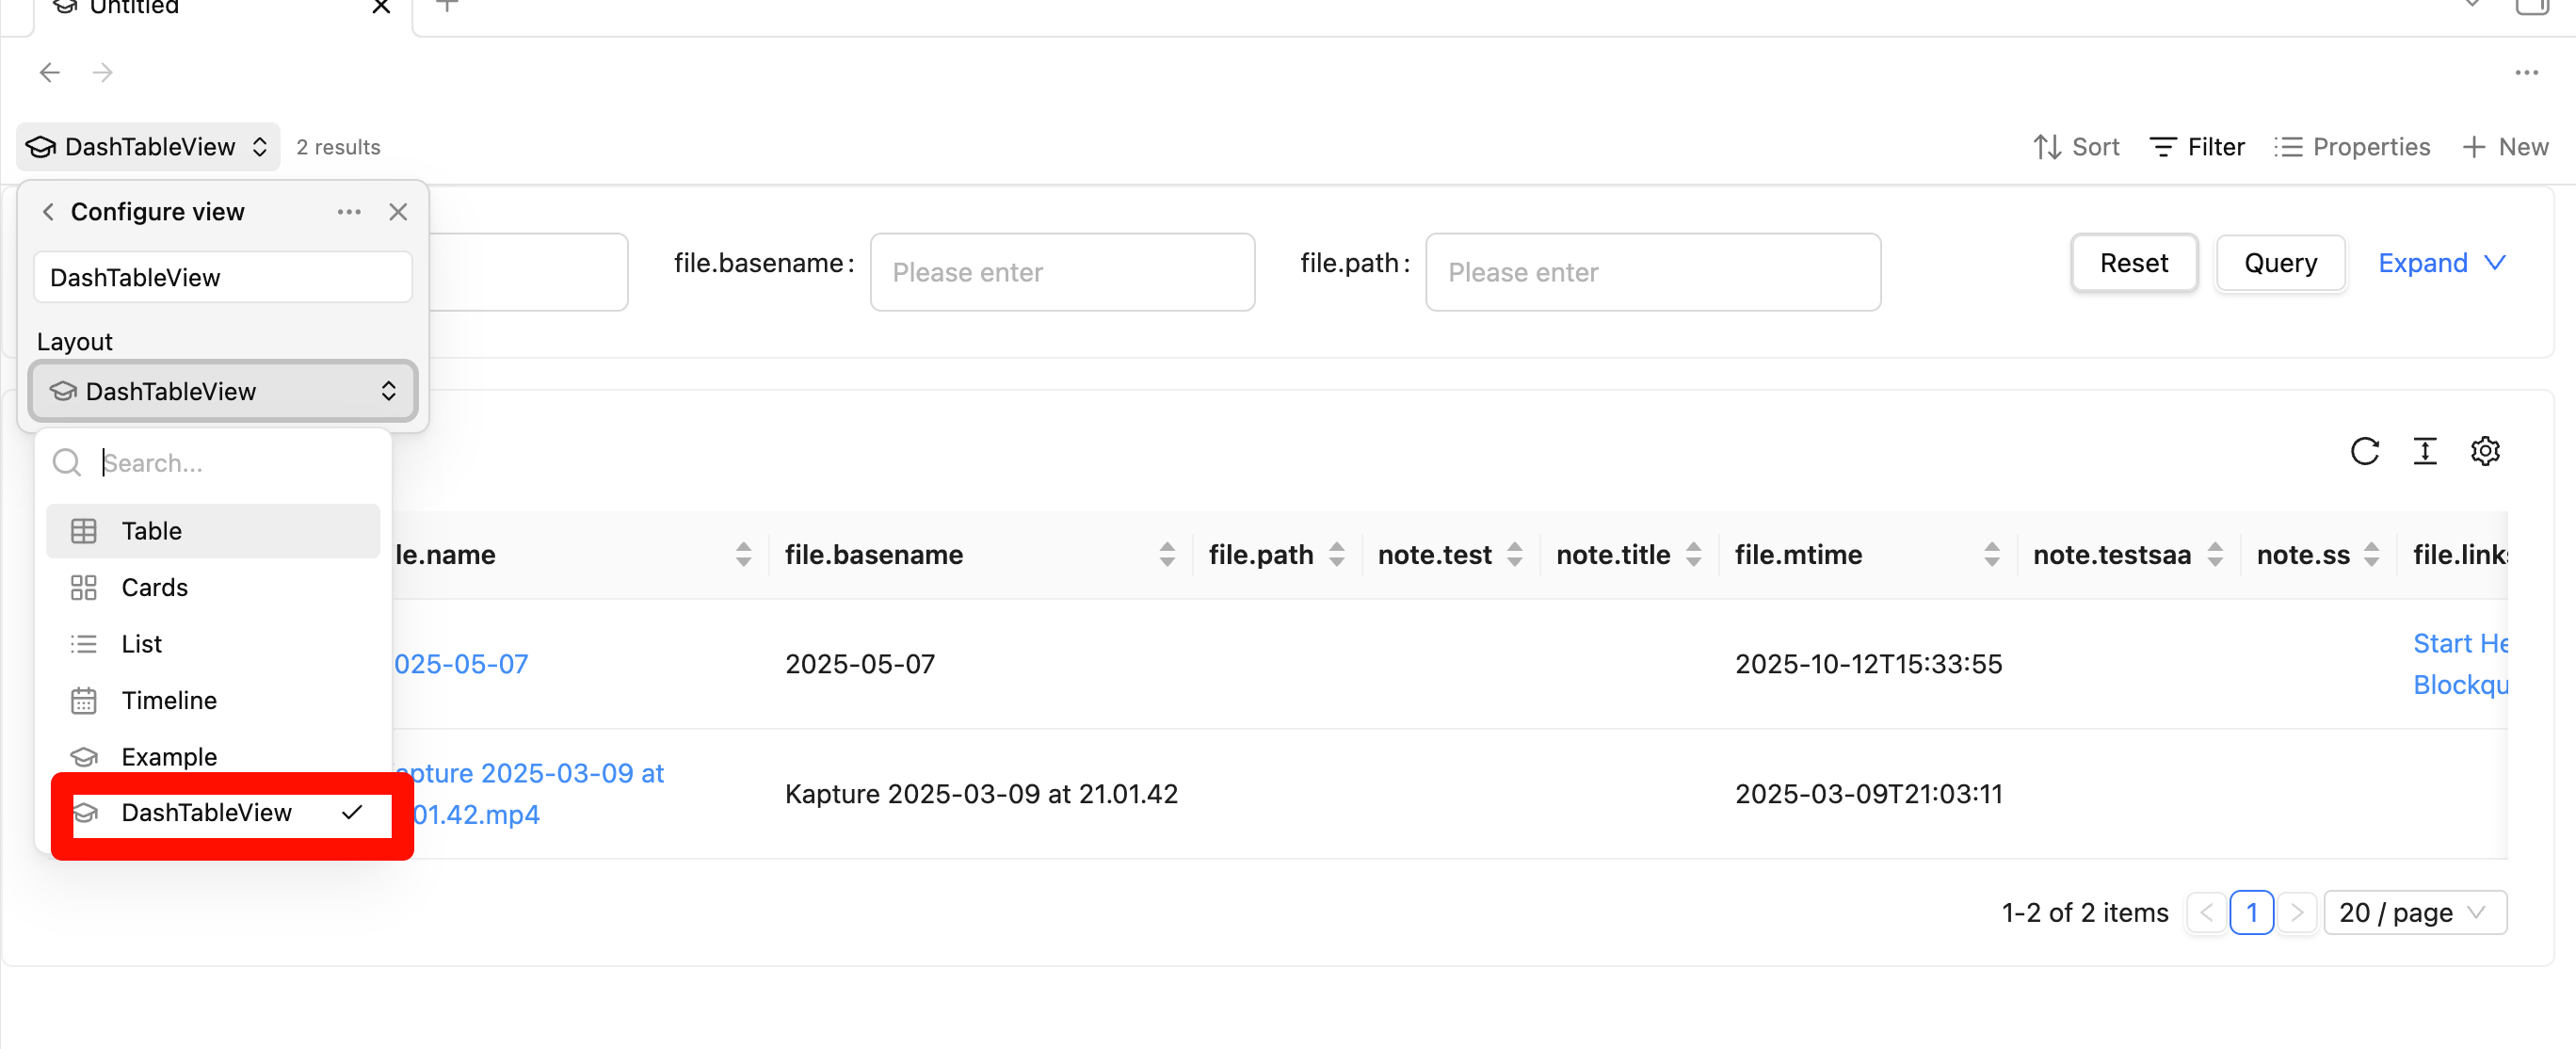Open the Layout dropdown in Configure view
2576x1049 pixels.
point(223,391)
